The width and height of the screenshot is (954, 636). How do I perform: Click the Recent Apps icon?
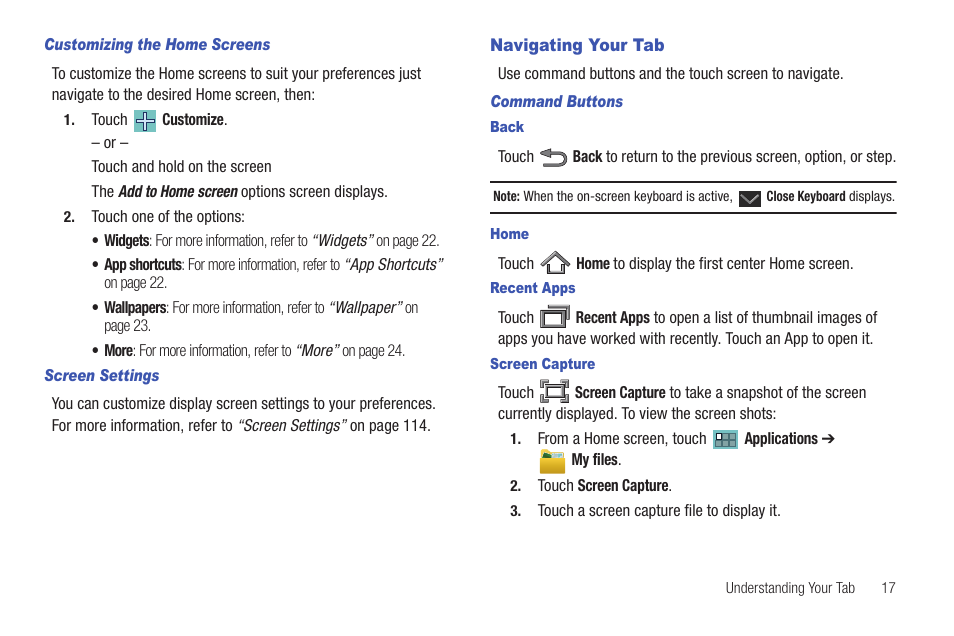pyautogui.click(x=554, y=316)
